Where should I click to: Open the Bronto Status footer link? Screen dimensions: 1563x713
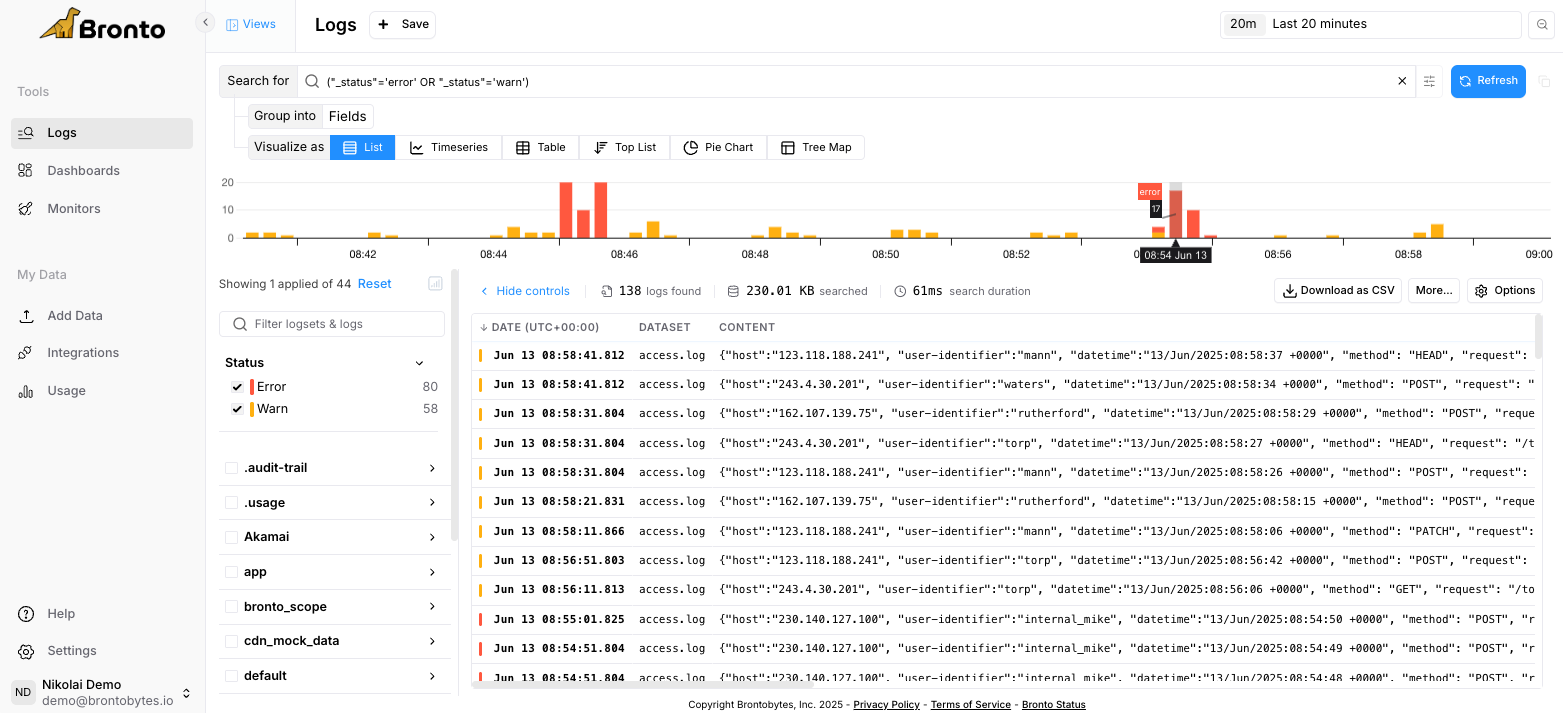[x=1053, y=705]
